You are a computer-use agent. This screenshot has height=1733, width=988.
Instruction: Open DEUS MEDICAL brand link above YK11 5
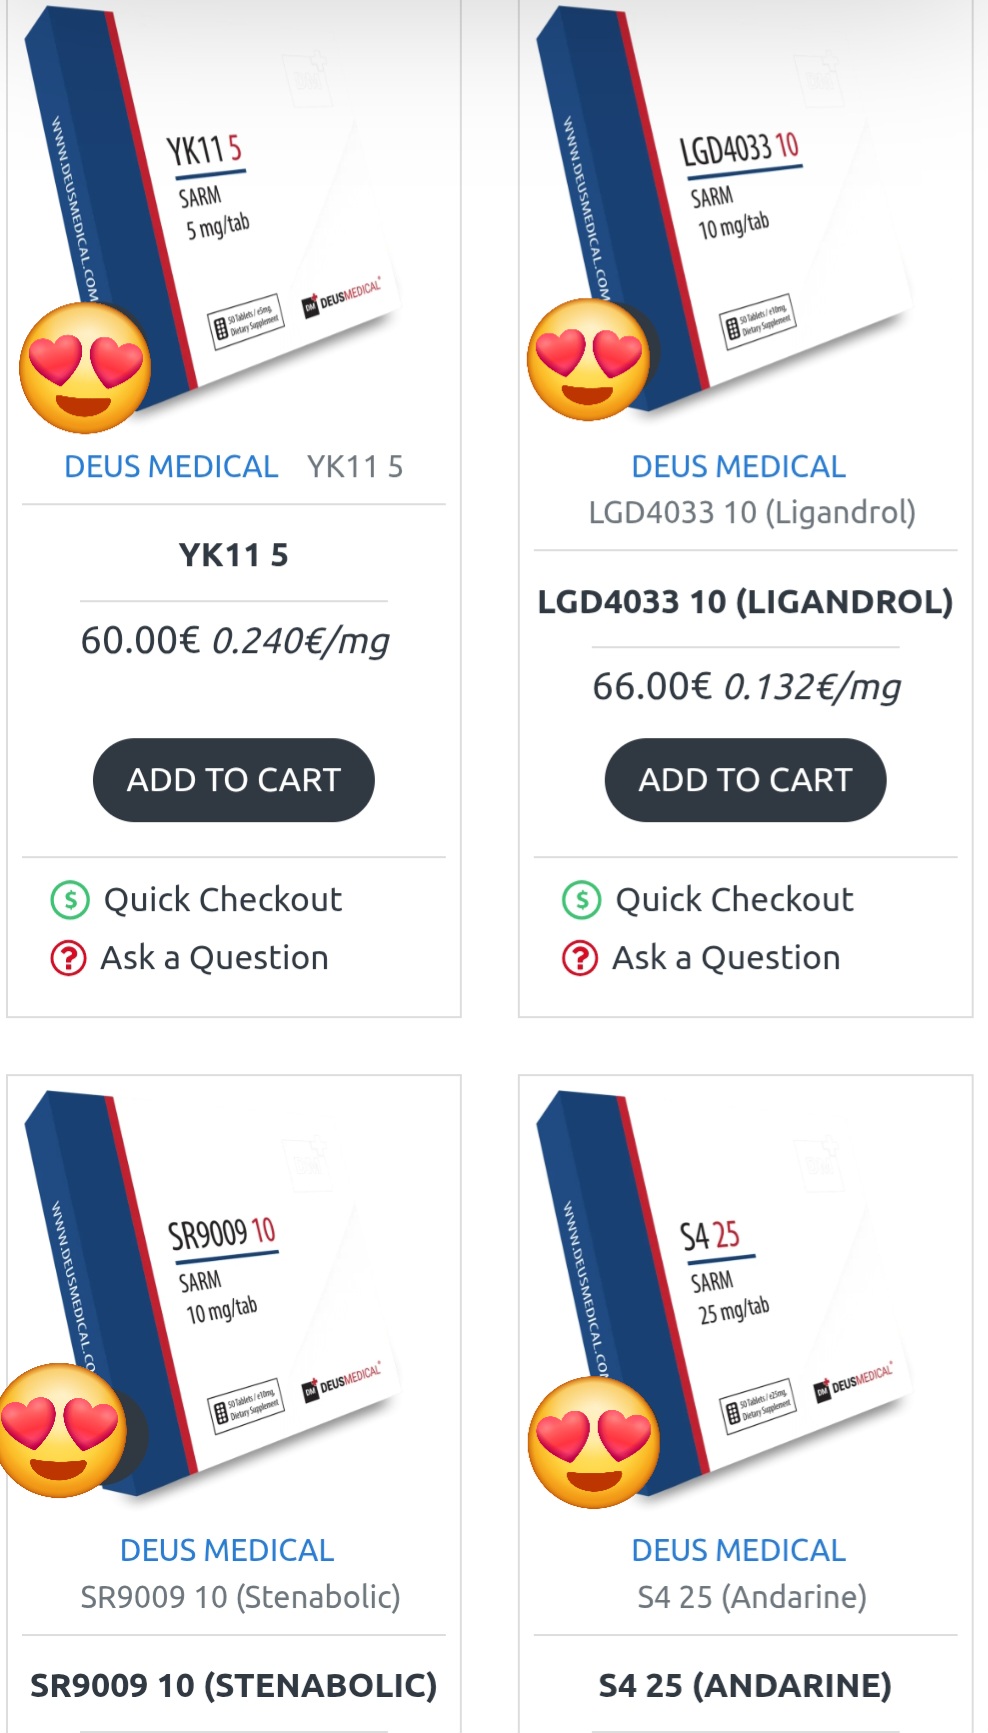[x=171, y=467]
